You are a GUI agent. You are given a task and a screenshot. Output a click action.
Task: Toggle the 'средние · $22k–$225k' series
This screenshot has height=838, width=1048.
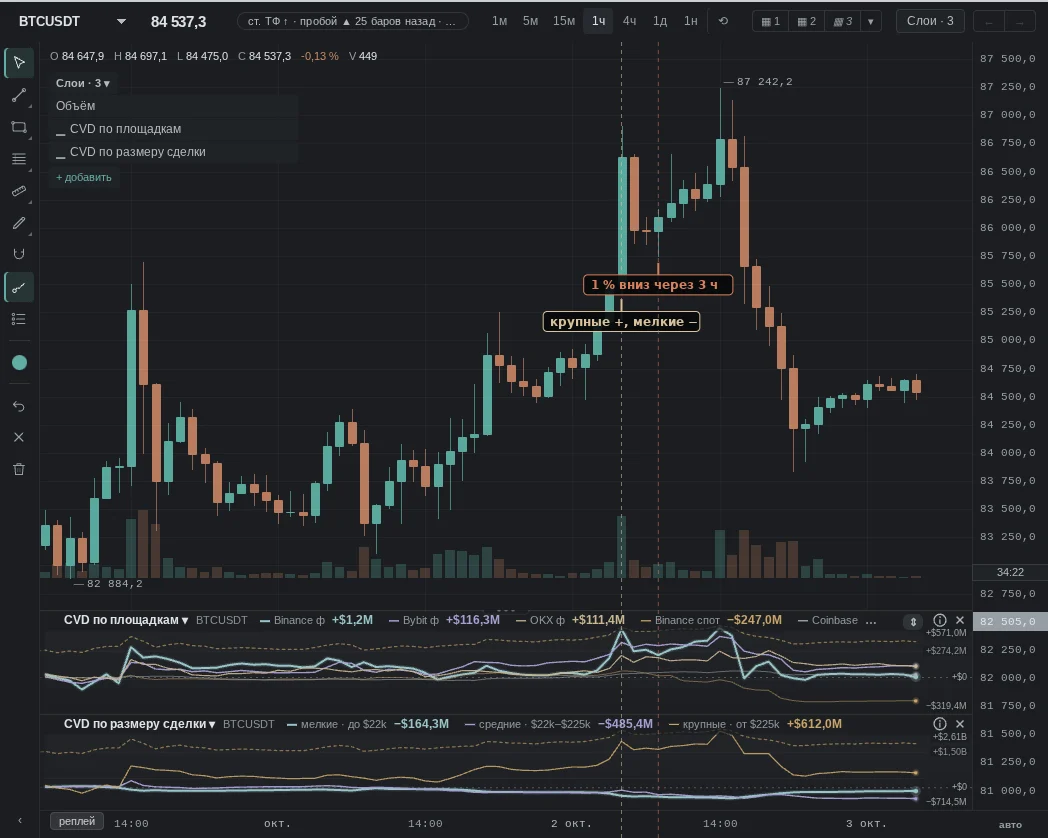[x=558, y=724]
